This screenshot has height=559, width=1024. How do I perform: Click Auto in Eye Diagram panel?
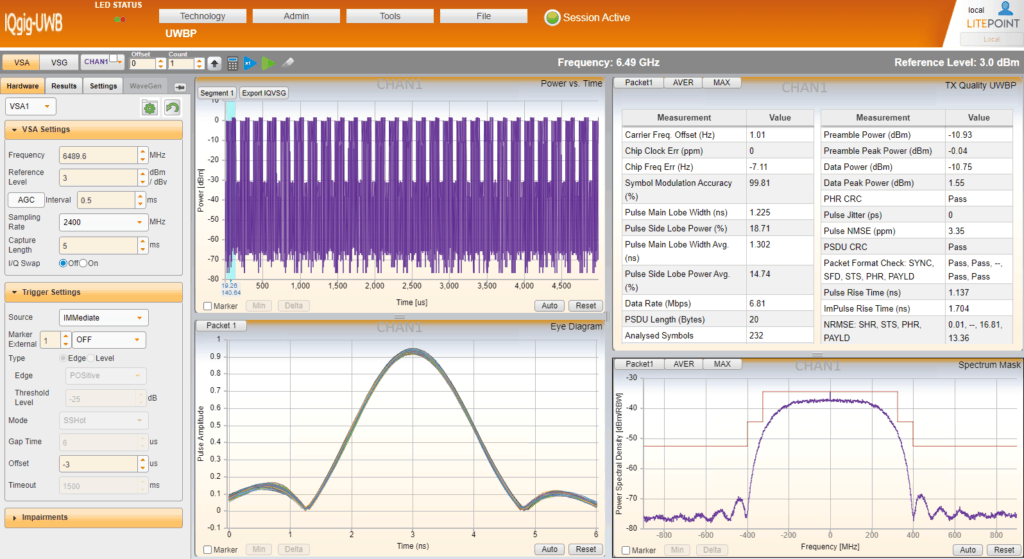coord(550,549)
